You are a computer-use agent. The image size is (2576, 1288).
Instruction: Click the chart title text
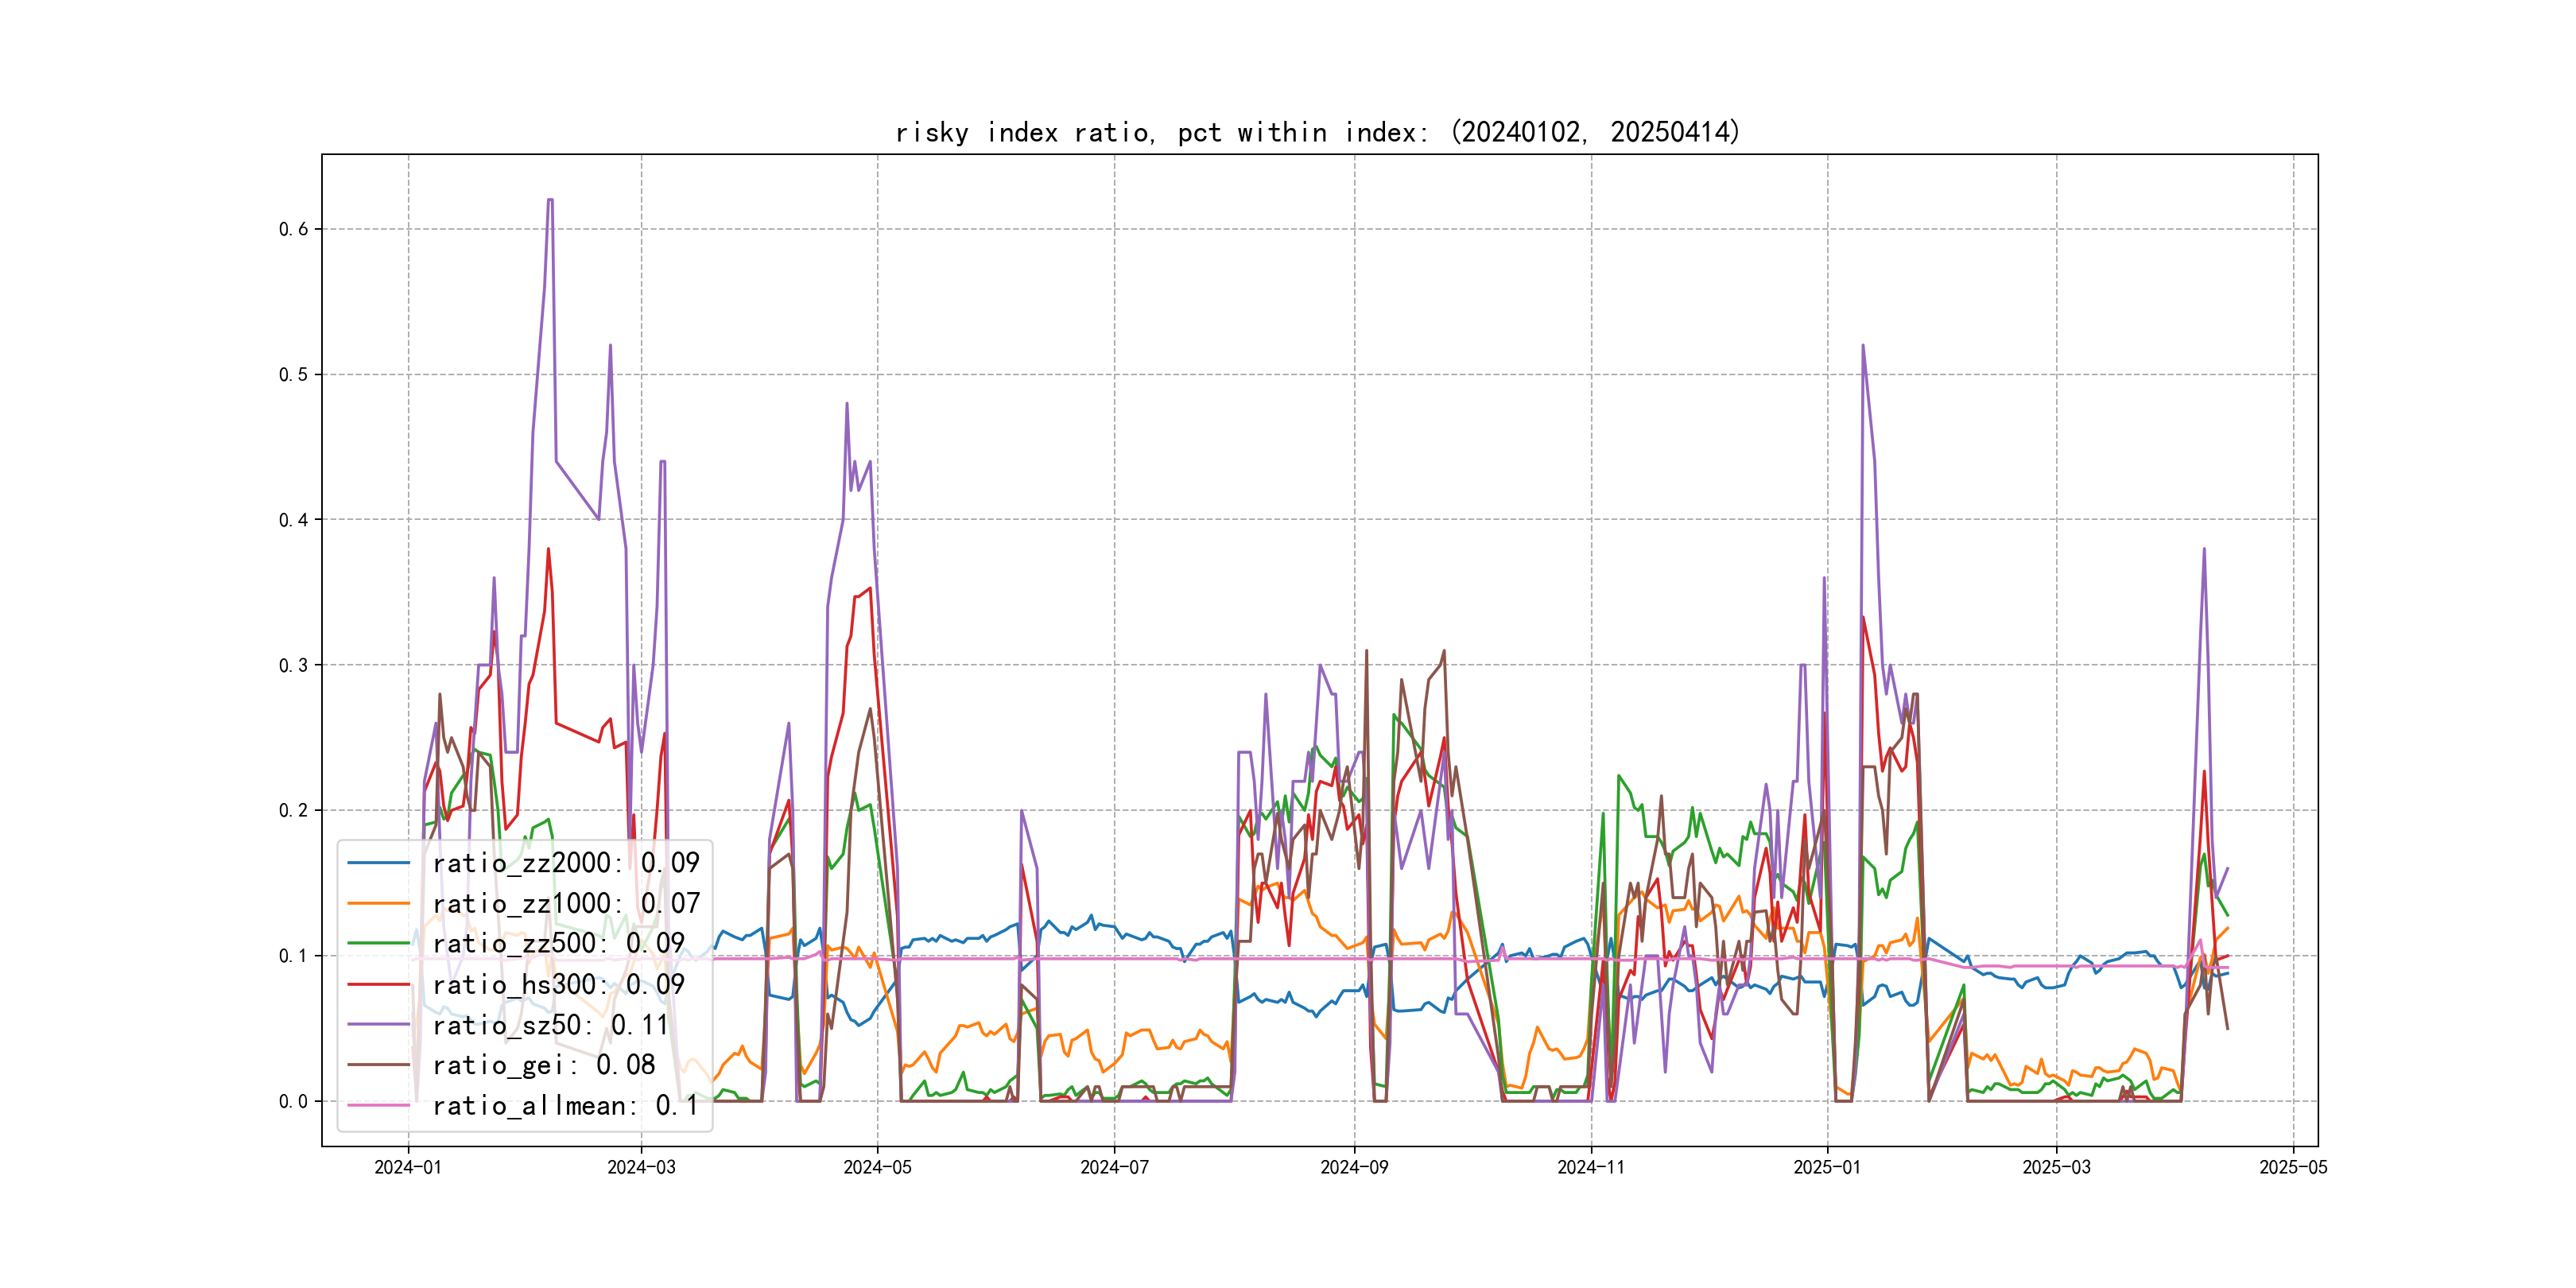pos(1318,132)
